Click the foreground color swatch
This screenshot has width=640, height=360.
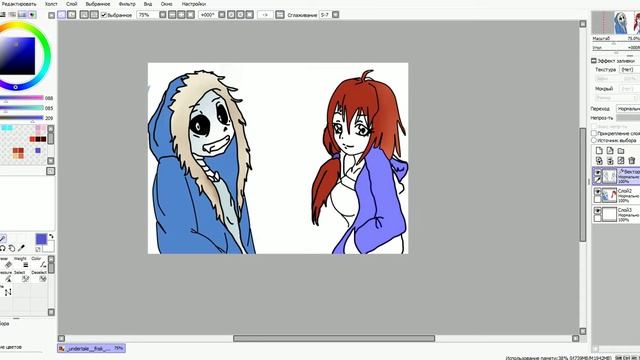coord(41,239)
